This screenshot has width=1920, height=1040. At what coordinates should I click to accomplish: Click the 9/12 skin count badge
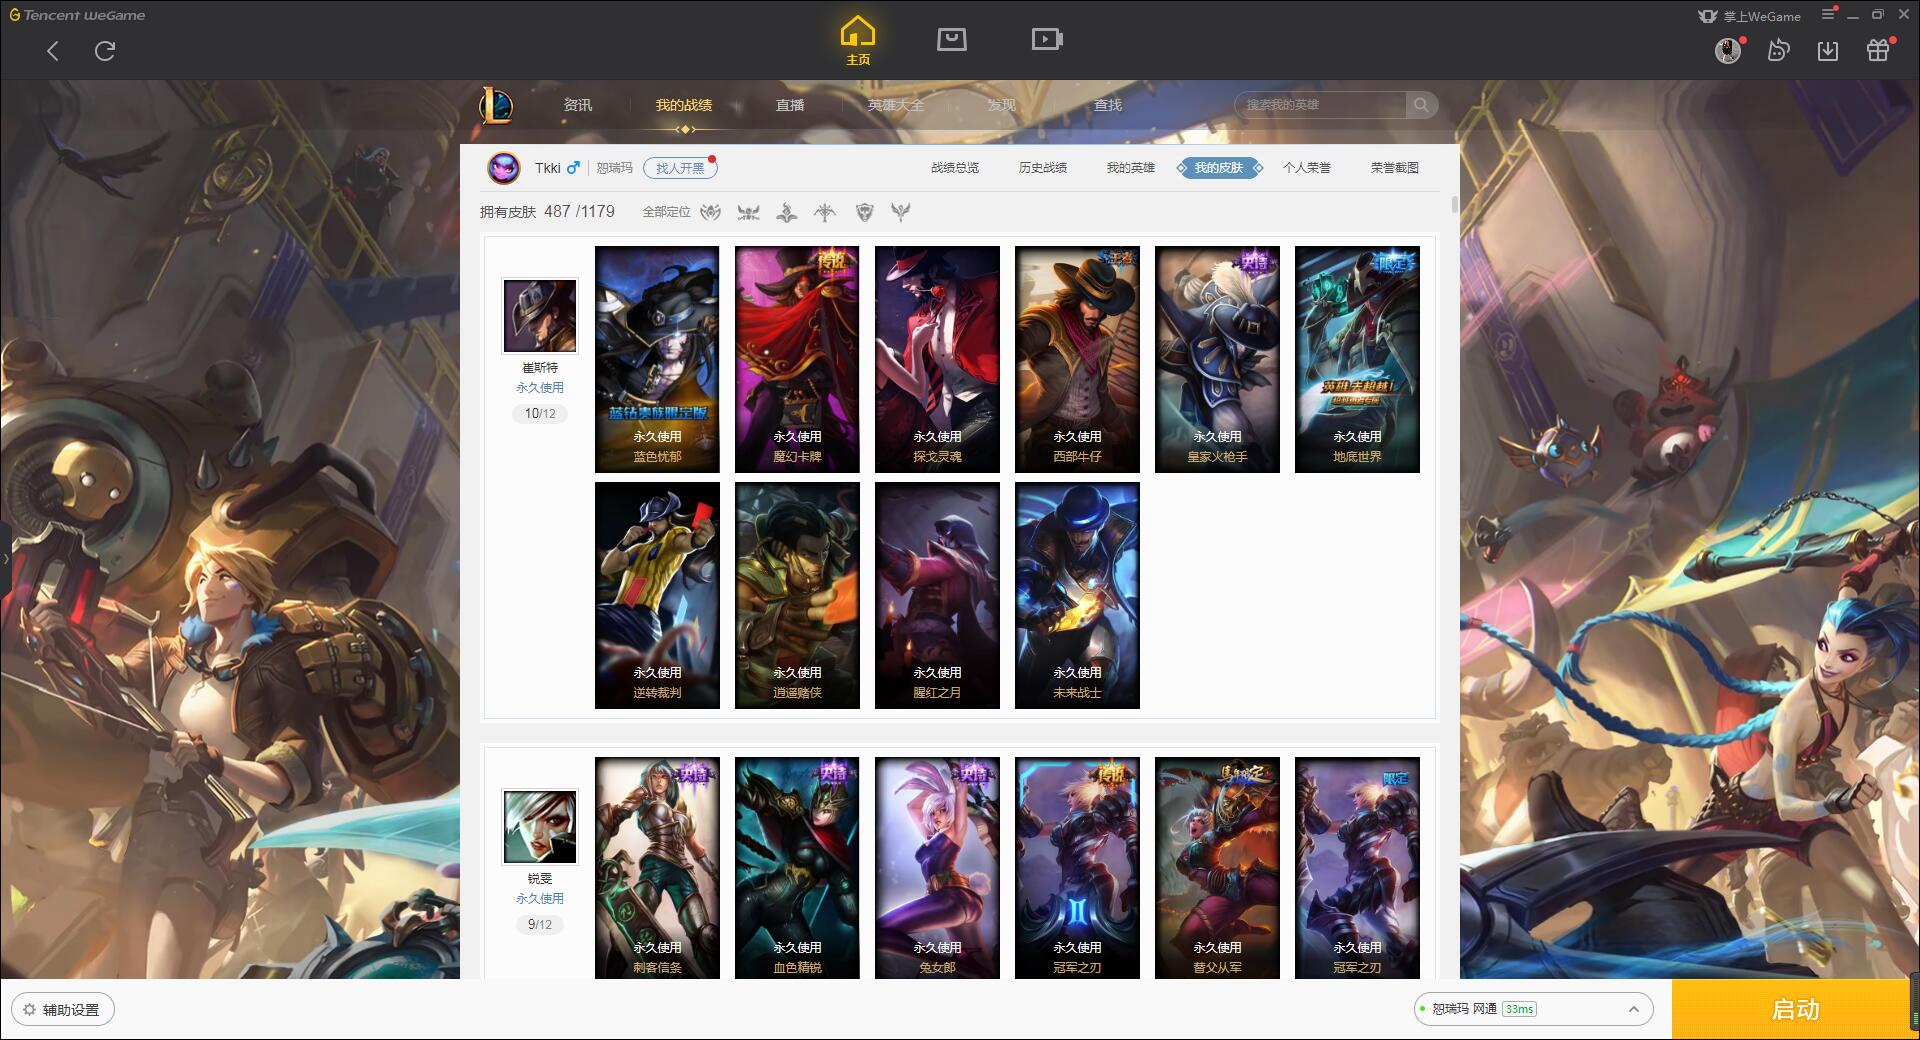tap(540, 925)
